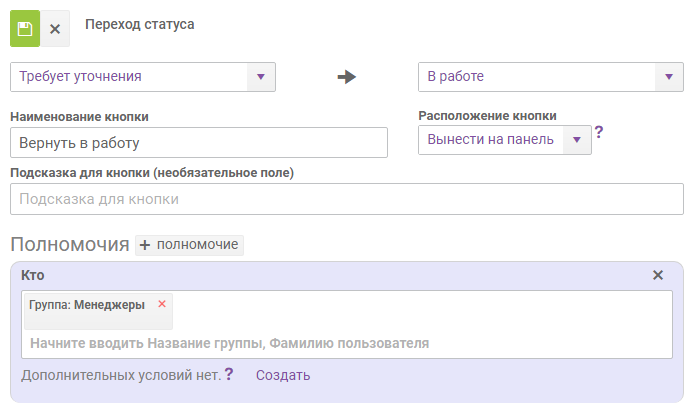Screen dimensions: 695x413
Task: Close the "Кто" permission block
Action: pos(658,275)
